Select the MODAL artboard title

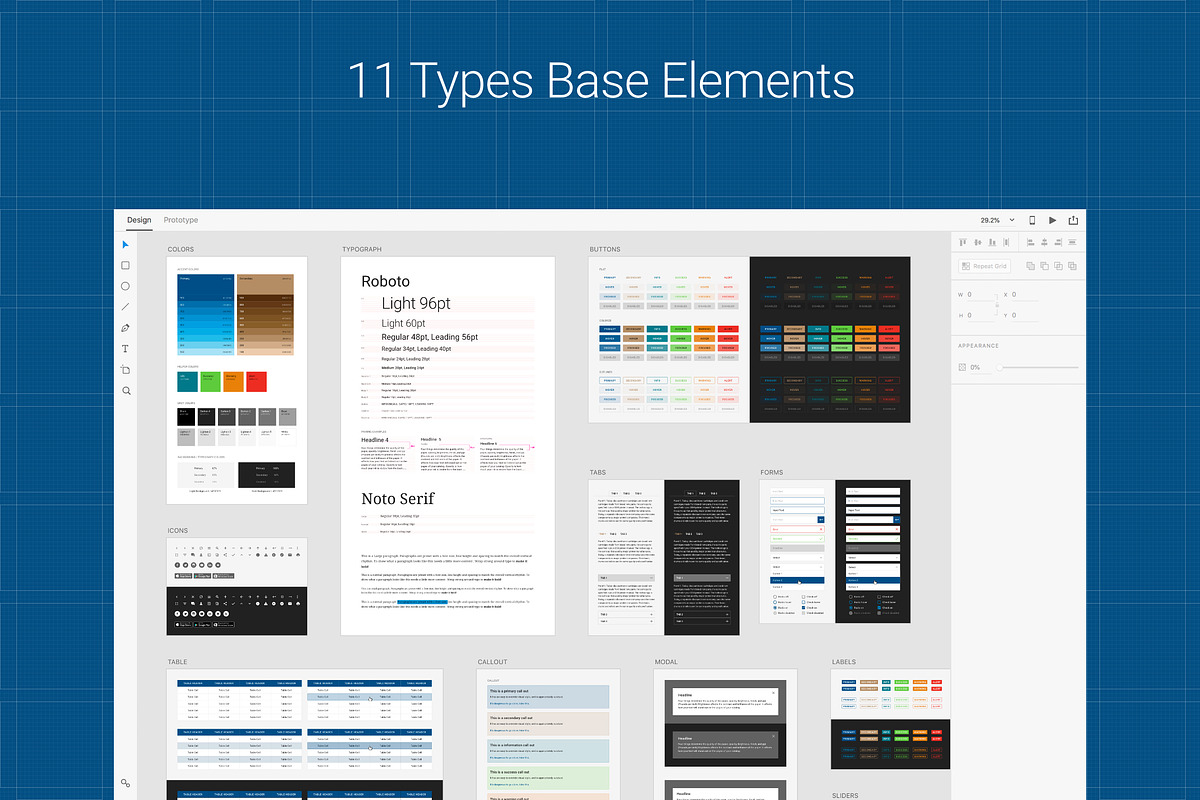coord(667,662)
